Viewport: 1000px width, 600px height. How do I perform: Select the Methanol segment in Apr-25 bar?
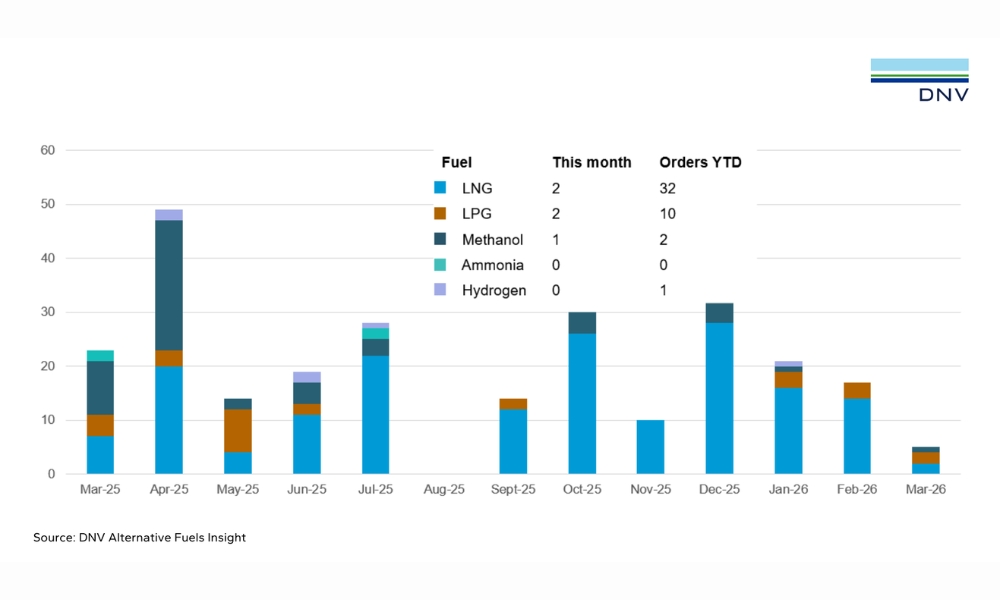pyautogui.click(x=168, y=285)
